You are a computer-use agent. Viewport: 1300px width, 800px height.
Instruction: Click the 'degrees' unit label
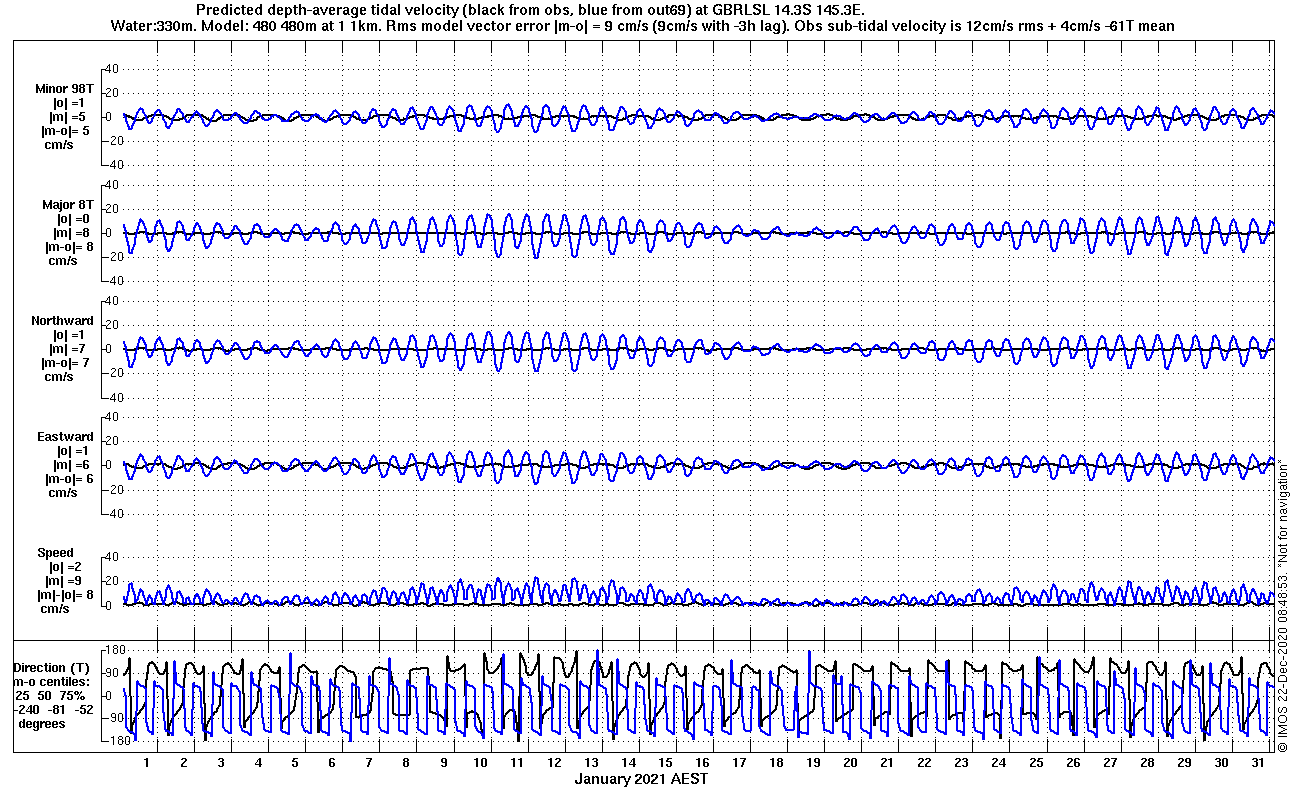pos(42,724)
